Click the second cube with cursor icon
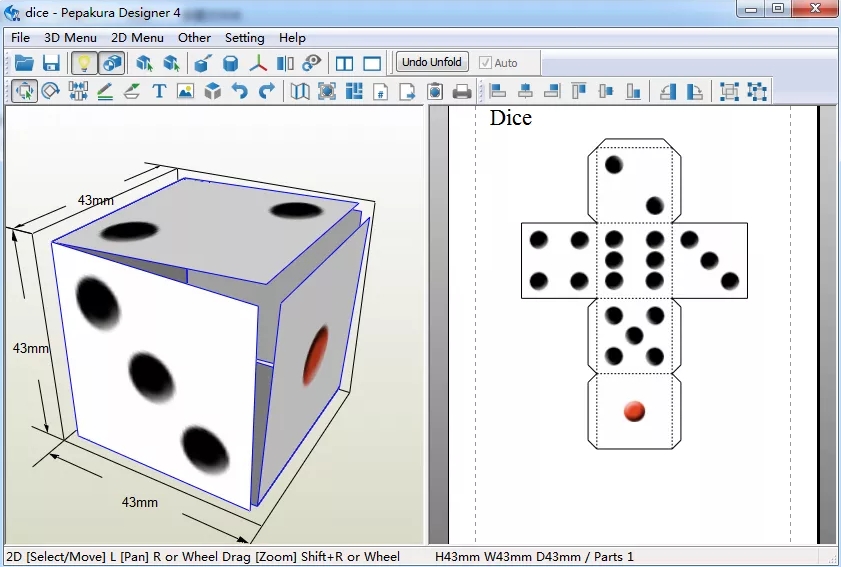 (x=172, y=63)
